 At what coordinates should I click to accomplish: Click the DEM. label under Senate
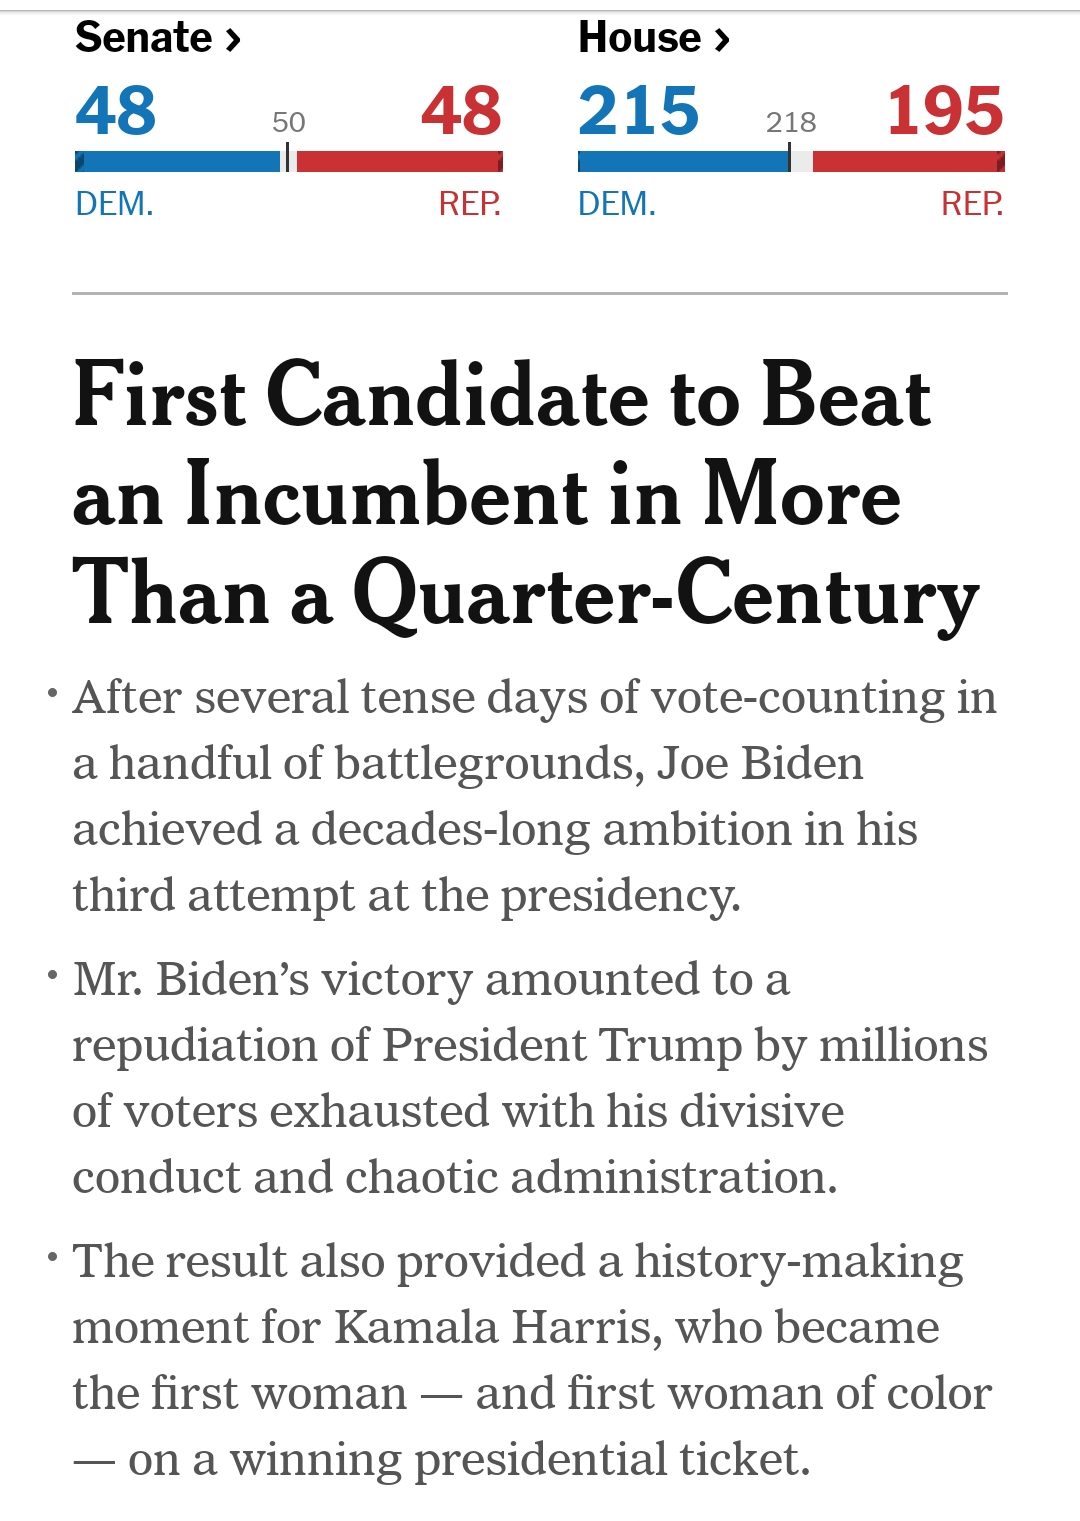[x=114, y=204]
